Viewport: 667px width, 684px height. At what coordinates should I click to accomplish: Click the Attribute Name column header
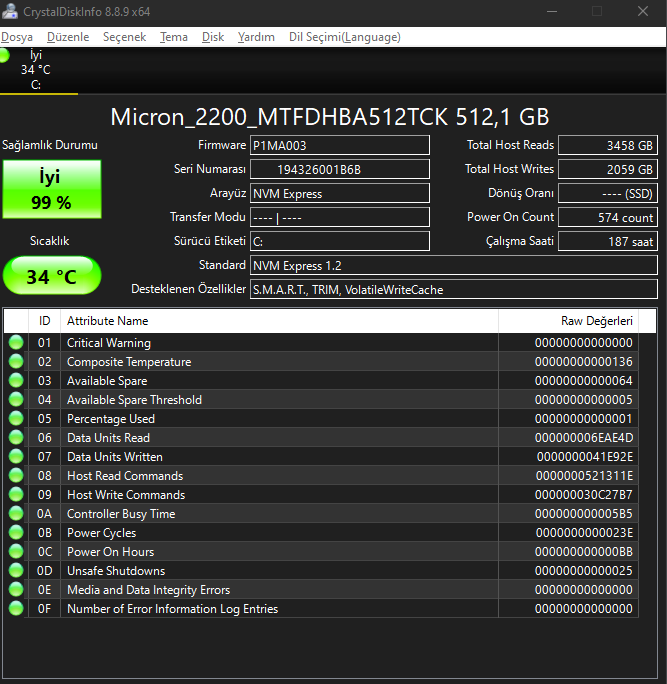279,321
